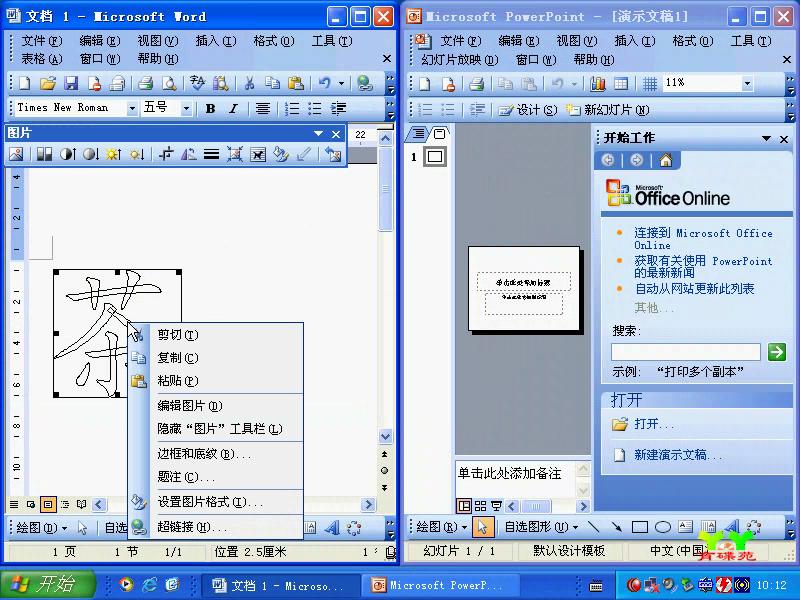Insert picture from file in Picture toolbar
This screenshot has width=800, height=600.
(16, 154)
